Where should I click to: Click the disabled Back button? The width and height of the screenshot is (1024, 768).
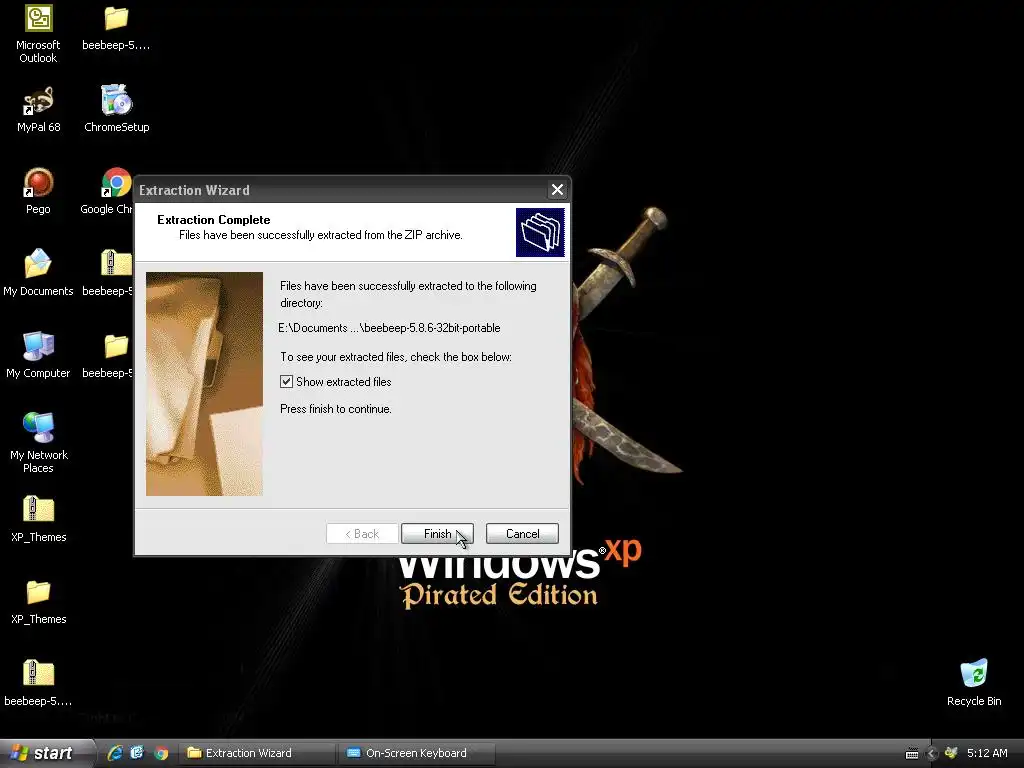(x=362, y=534)
